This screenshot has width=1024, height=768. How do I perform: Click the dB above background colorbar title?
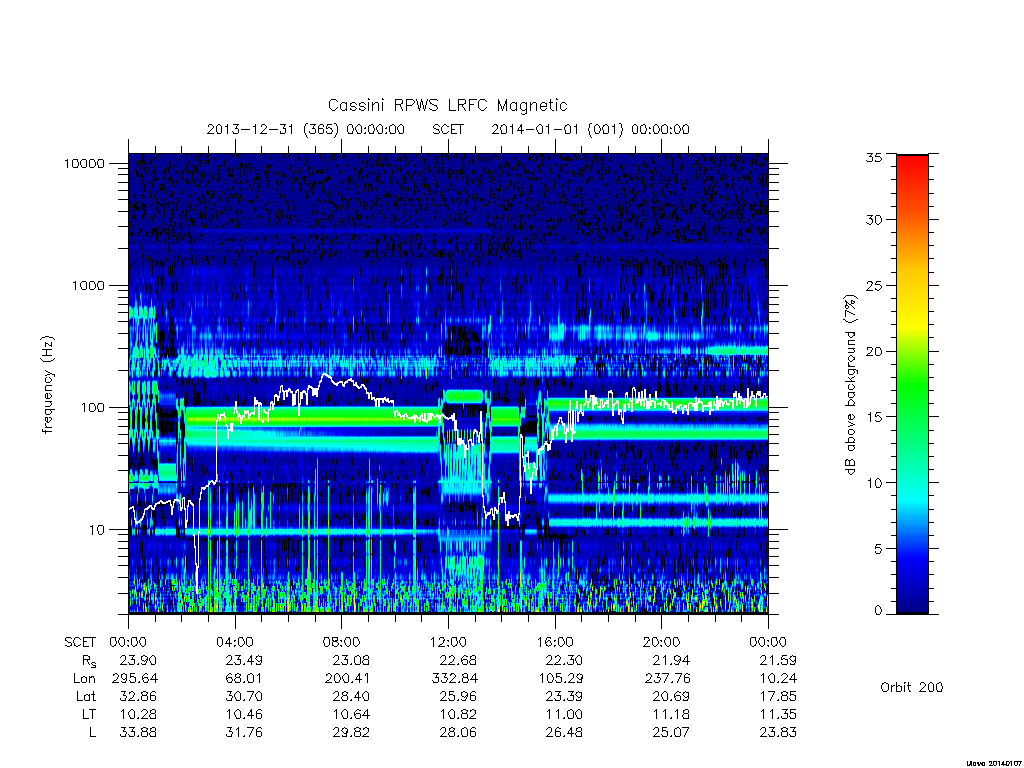click(x=850, y=385)
